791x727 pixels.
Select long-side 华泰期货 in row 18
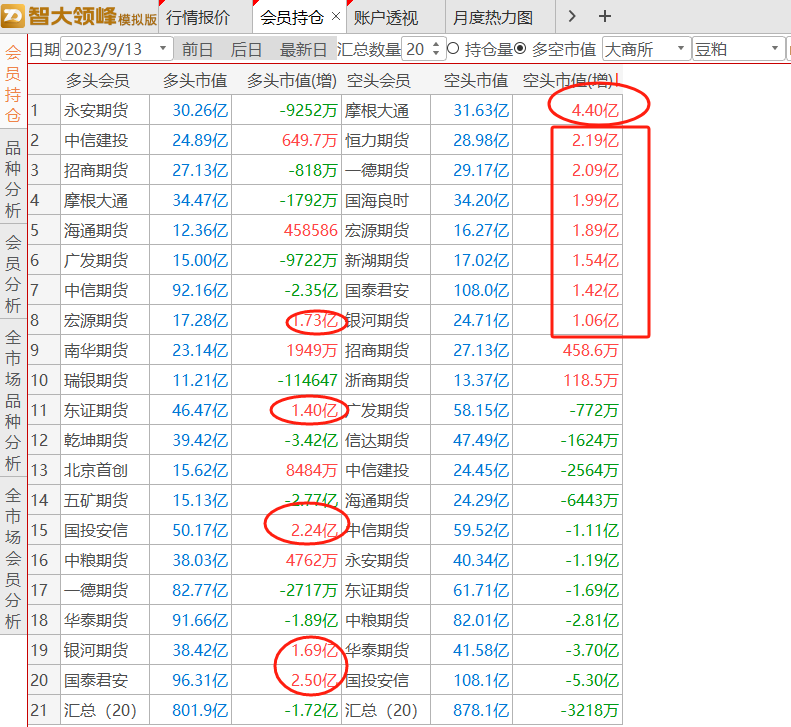click(x=96, y=620)
